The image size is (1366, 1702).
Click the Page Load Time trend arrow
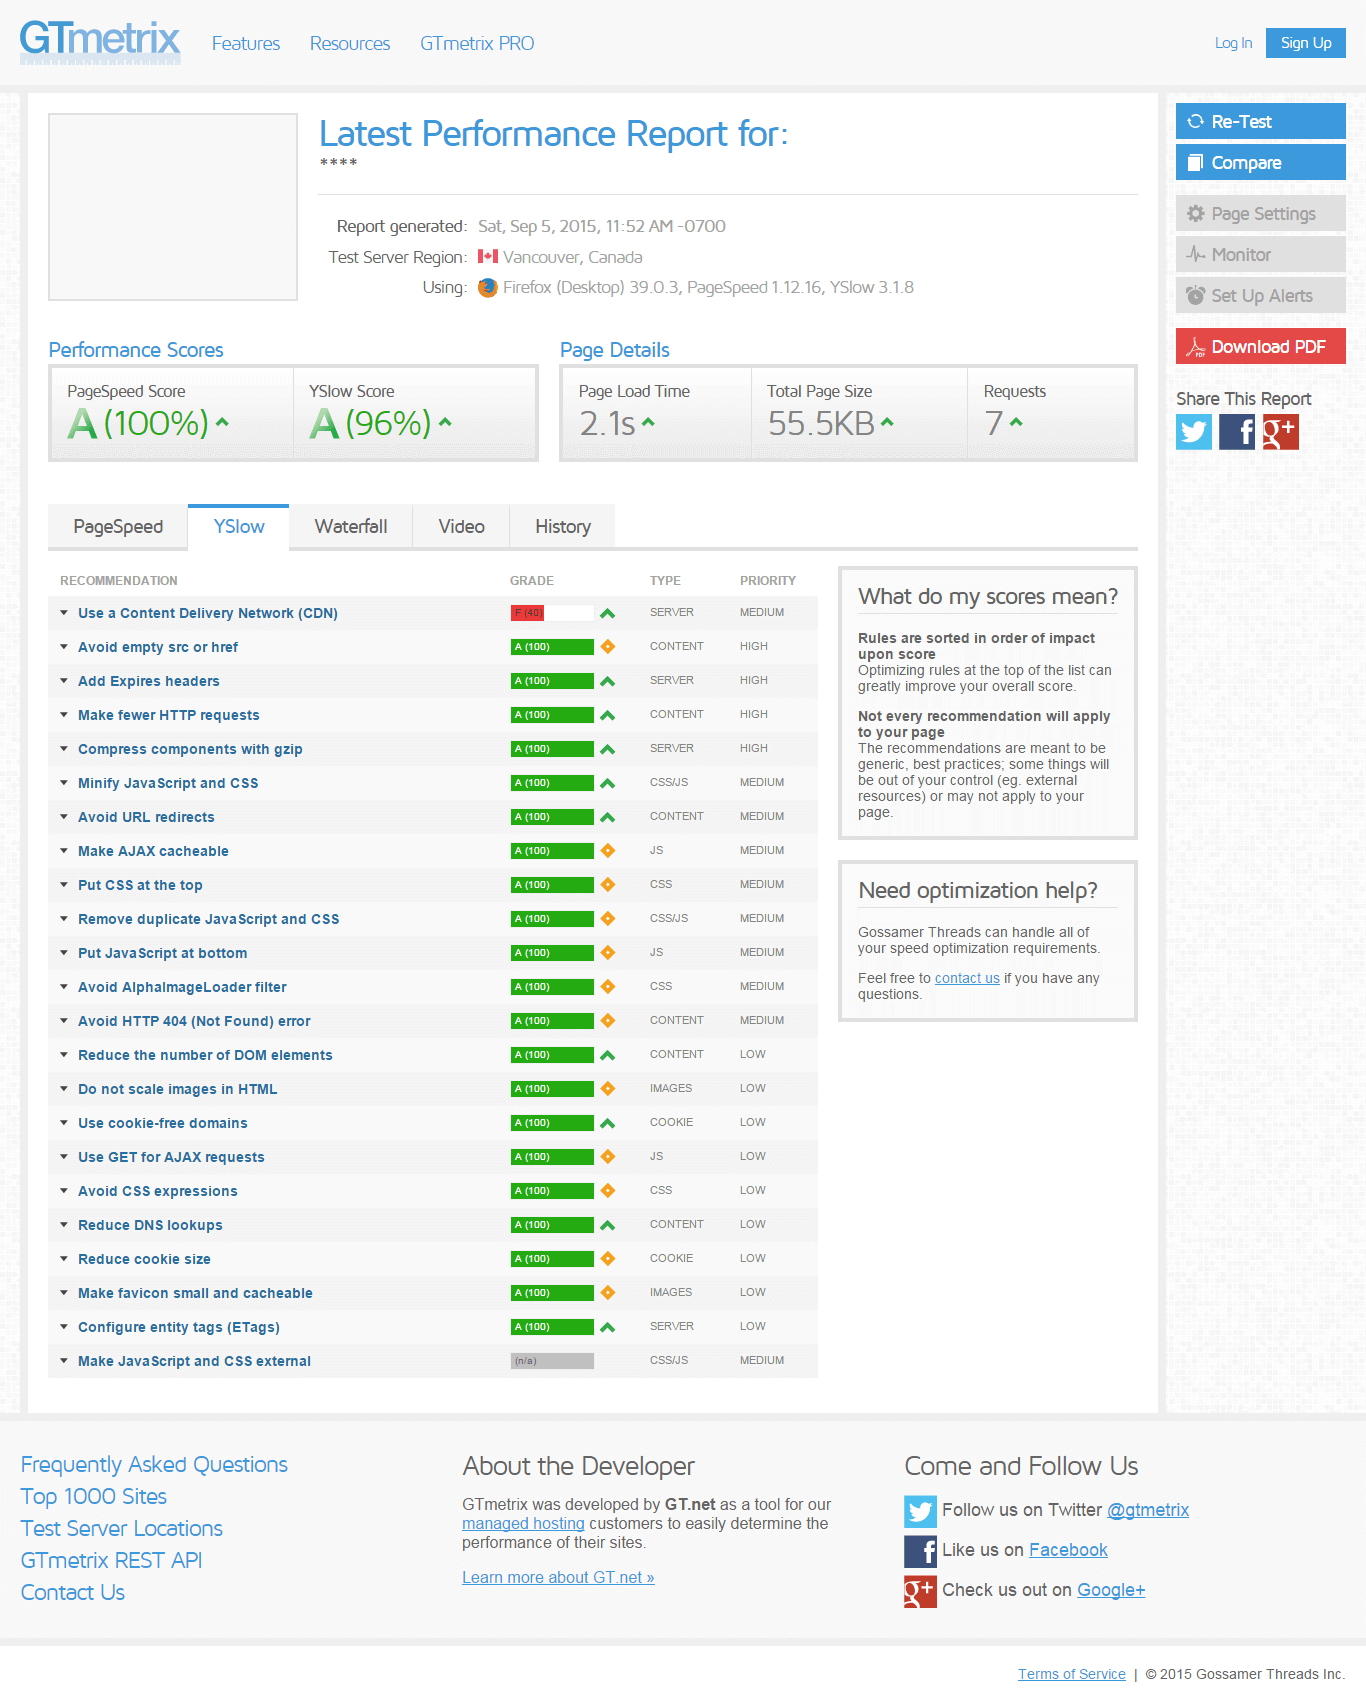click(648, 422)
